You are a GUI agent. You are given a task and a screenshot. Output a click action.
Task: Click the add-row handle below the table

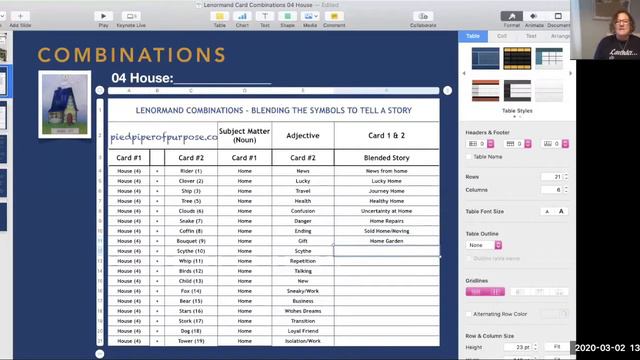[100, 353]
